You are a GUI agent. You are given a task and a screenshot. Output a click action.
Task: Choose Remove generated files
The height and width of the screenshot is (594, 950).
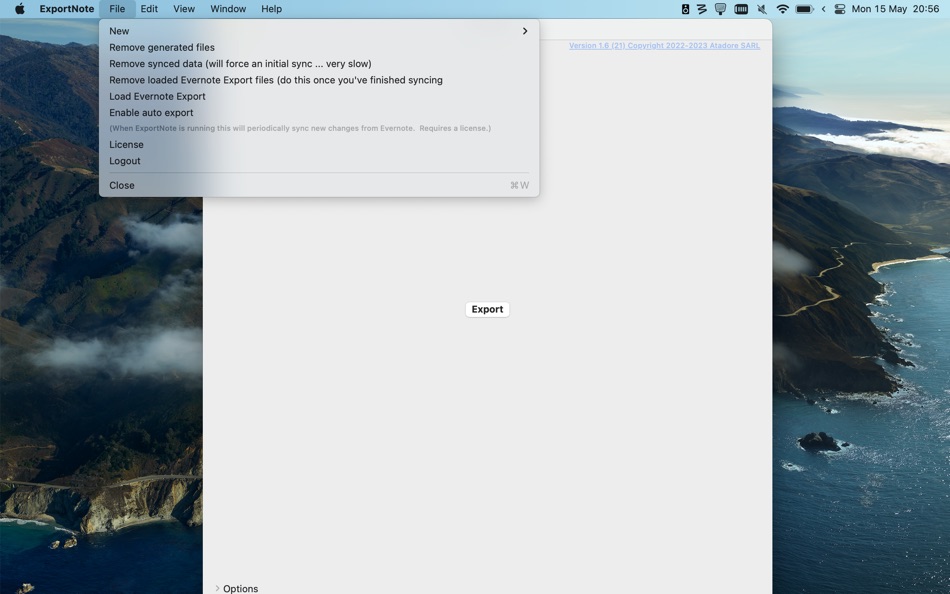pos(319,47)
